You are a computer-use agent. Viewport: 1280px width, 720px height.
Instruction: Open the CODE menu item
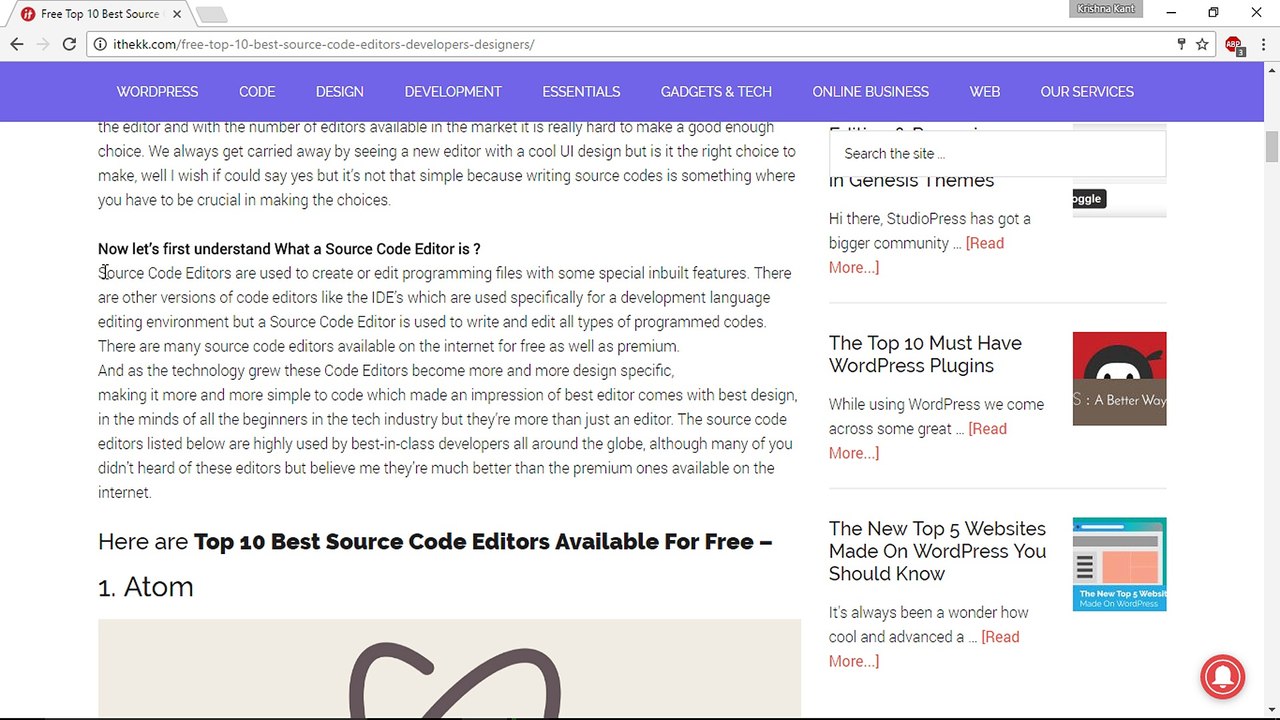(257, 92)
